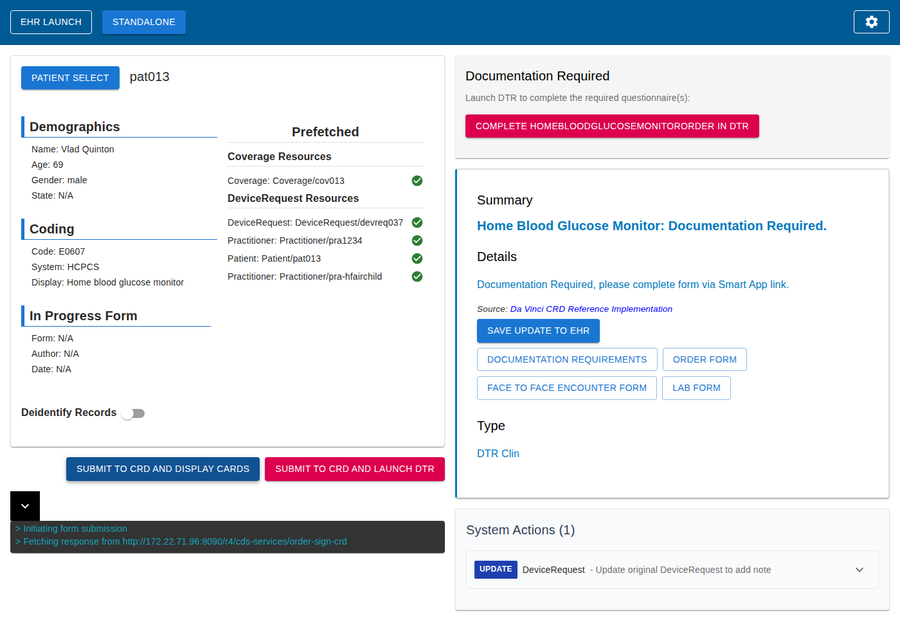This screenshot has width=900, height=643.
Task: Click 'Form: N/A' under In Progress Form
Action: (x=52, y=338)
